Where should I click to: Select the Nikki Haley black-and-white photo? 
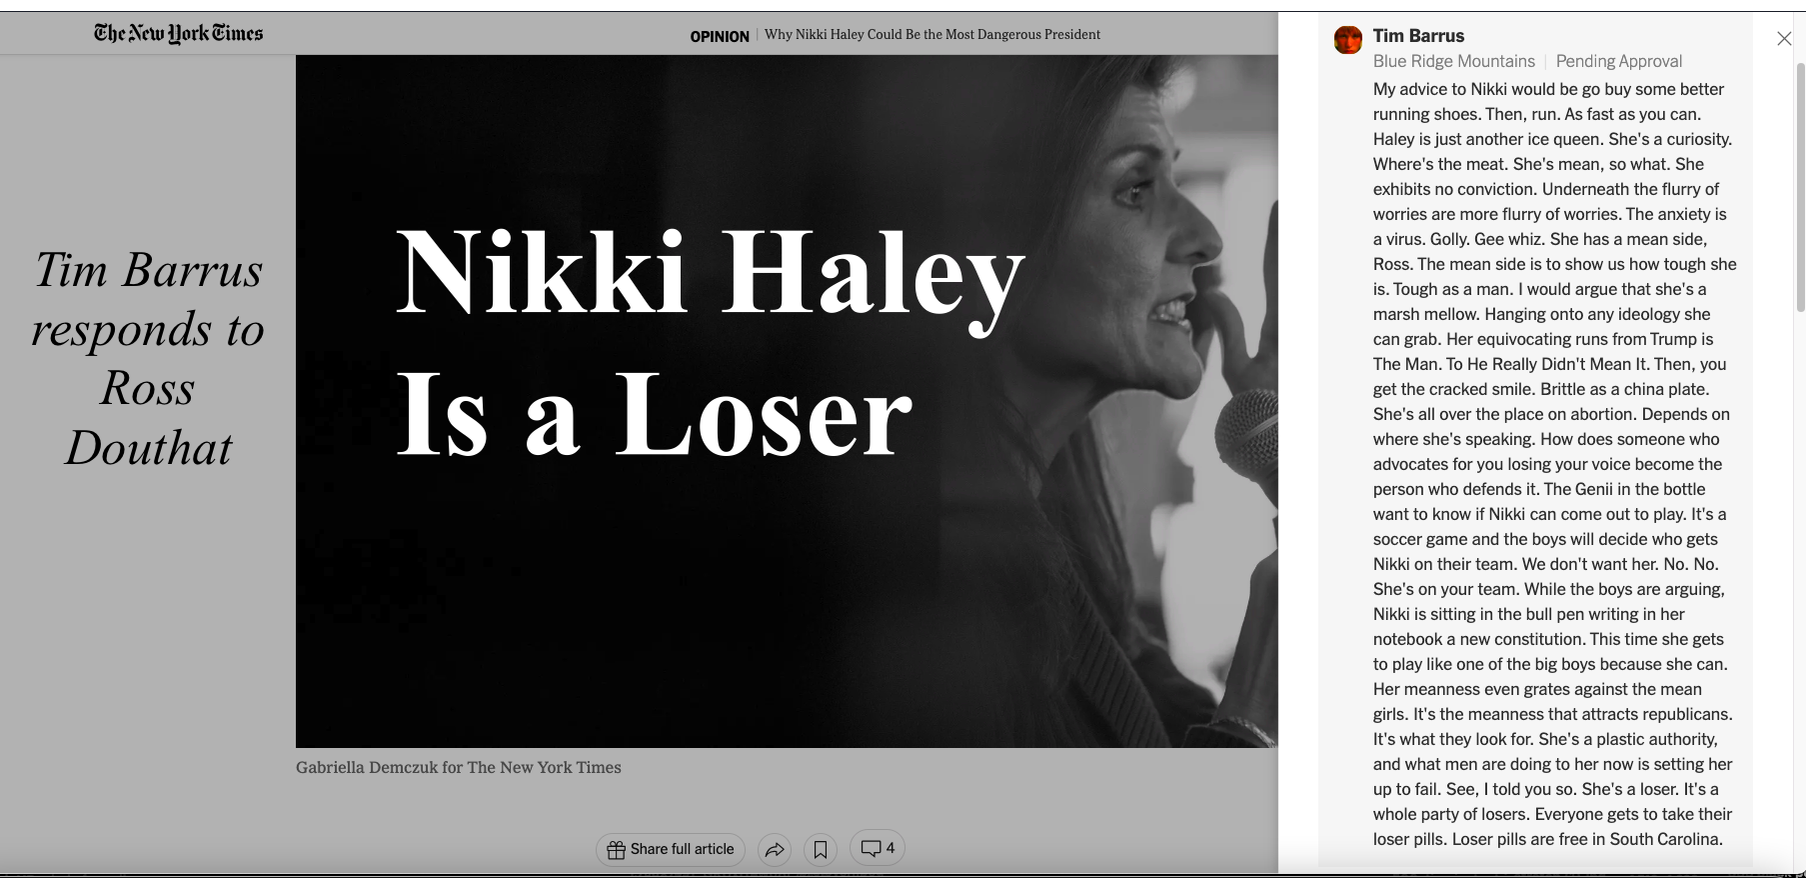(x=787, y=401)
